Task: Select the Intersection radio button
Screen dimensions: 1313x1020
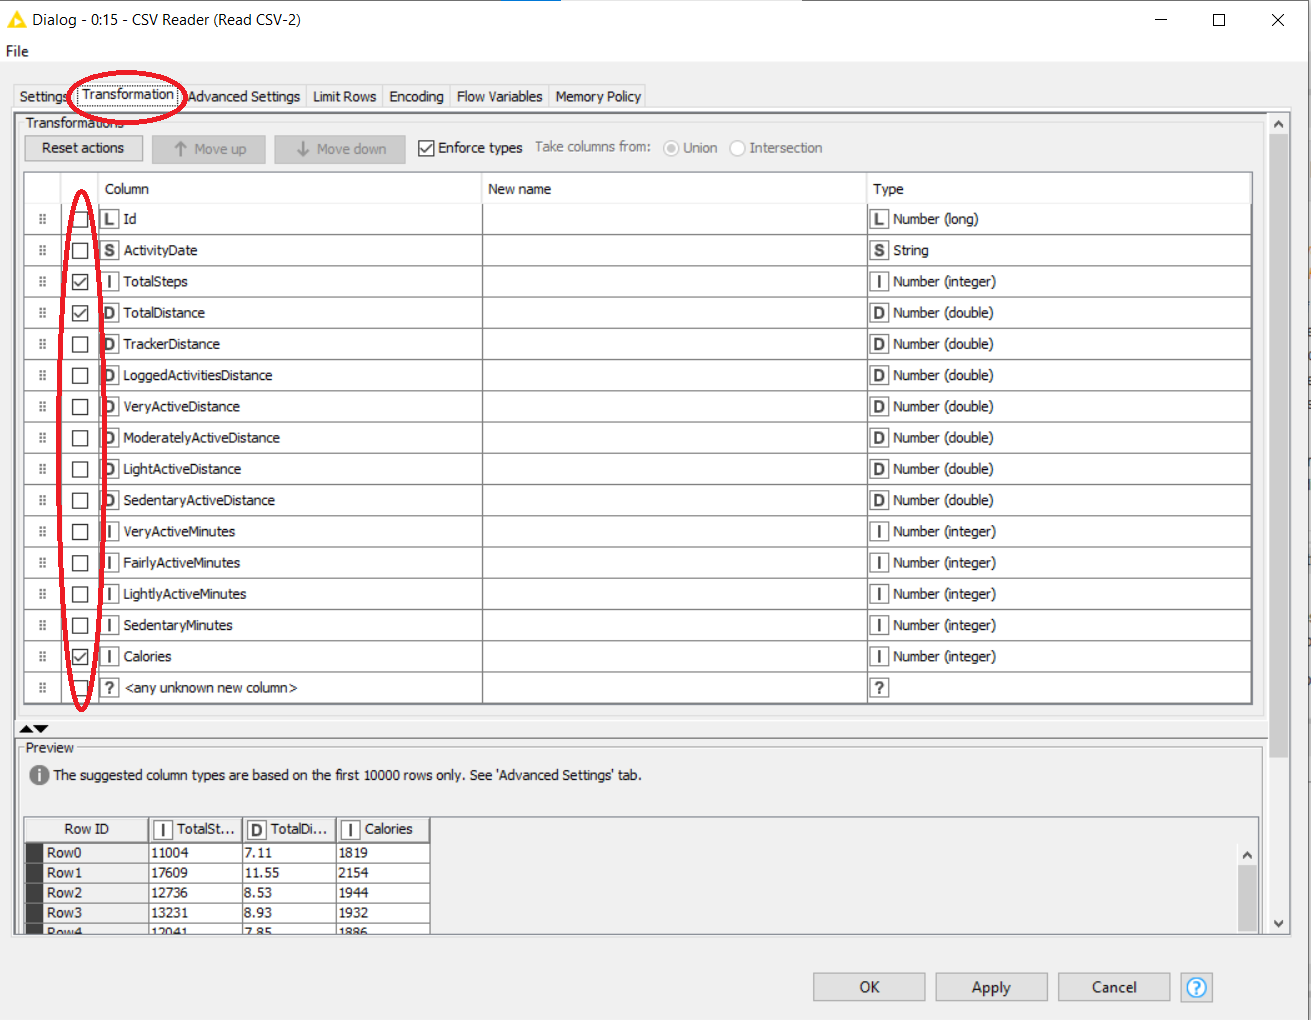Action: (738, 147)
